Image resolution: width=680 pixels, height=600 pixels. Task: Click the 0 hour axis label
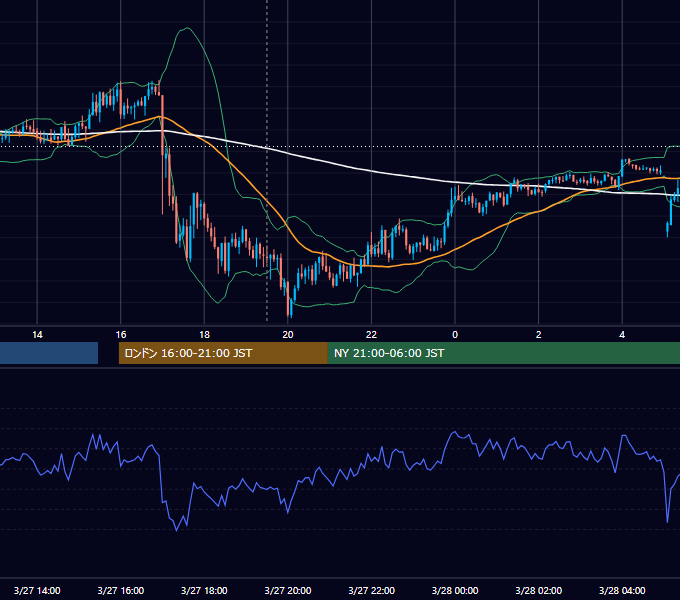point(455,335)
